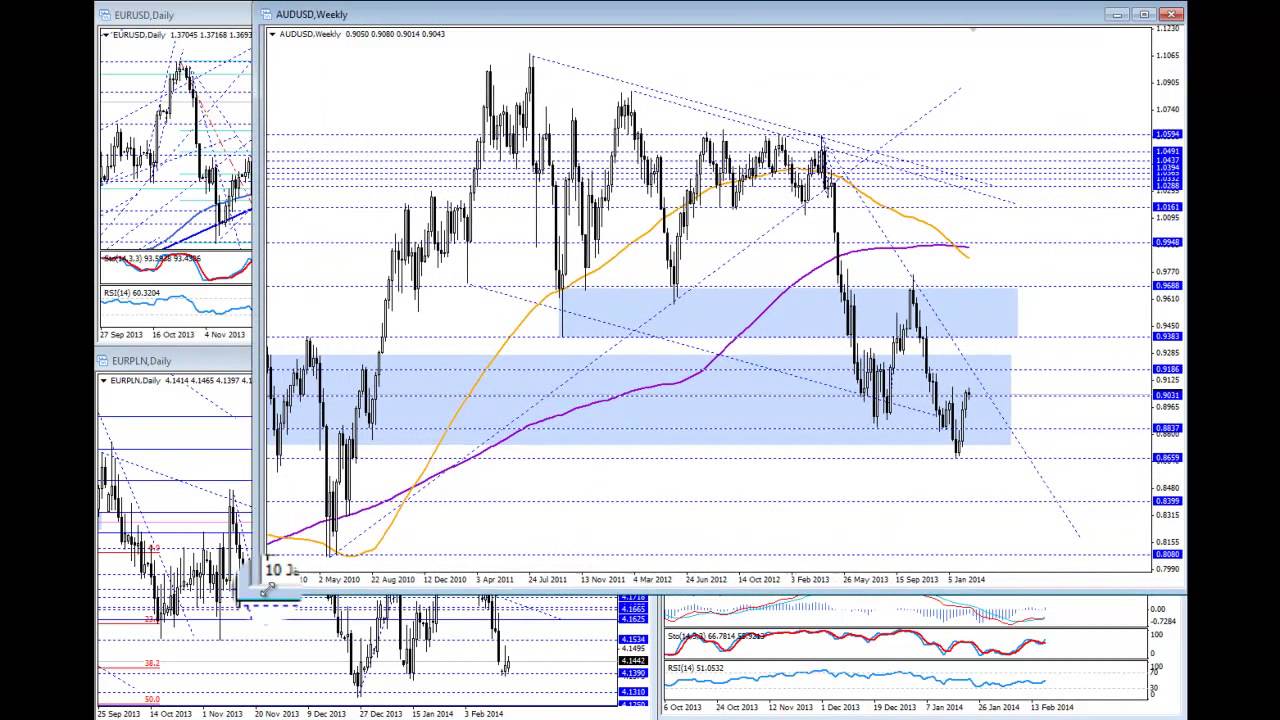This screenshot has height=720, width=1280.
Task: Click the '3 Apr 2011' date label
Action: pyautogui.click(x=496, y=579)
